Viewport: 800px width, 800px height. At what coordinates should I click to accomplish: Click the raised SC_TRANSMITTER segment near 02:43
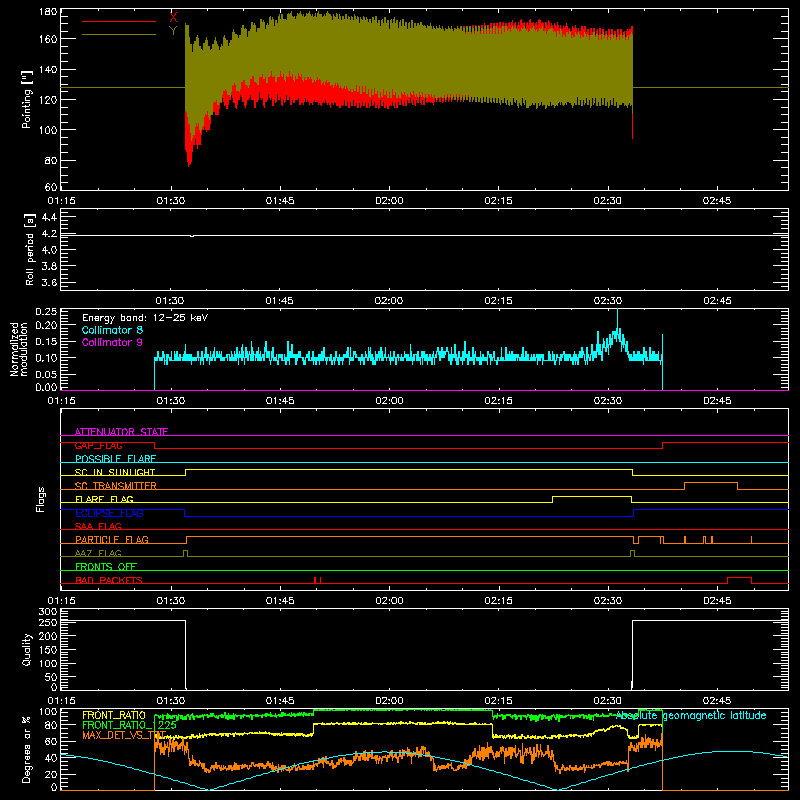coord(711,483)
